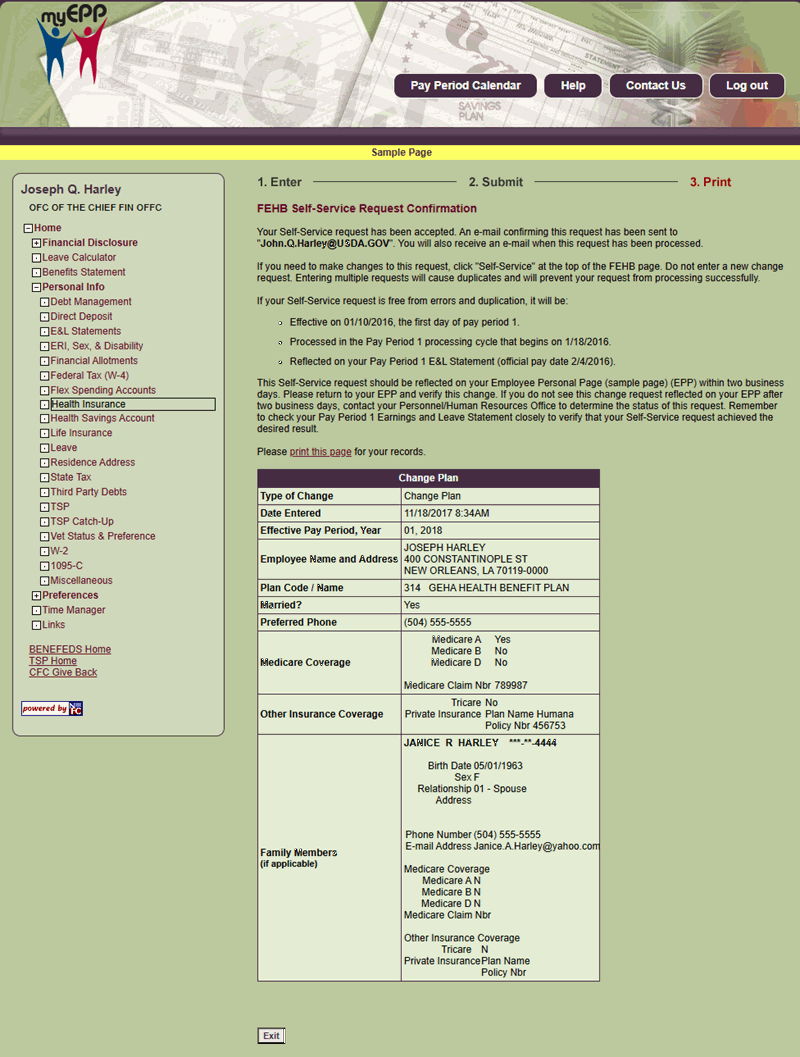Click the '2. Submit' step label
Screen dimensions: 800x1057
pos(495,182)
